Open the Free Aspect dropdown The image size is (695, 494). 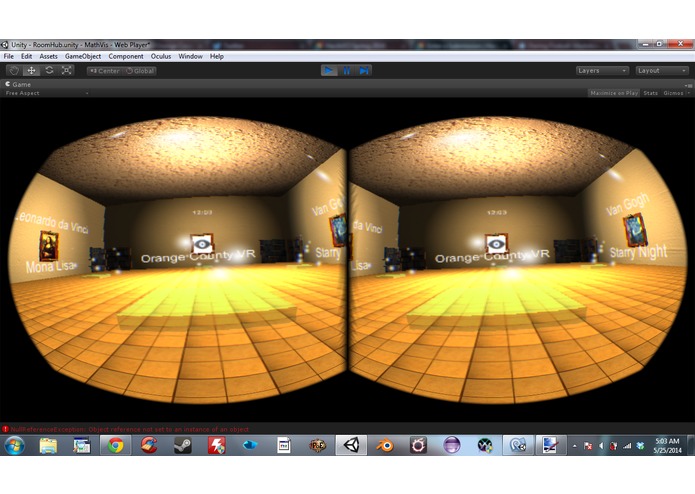[x=46, y=93]
